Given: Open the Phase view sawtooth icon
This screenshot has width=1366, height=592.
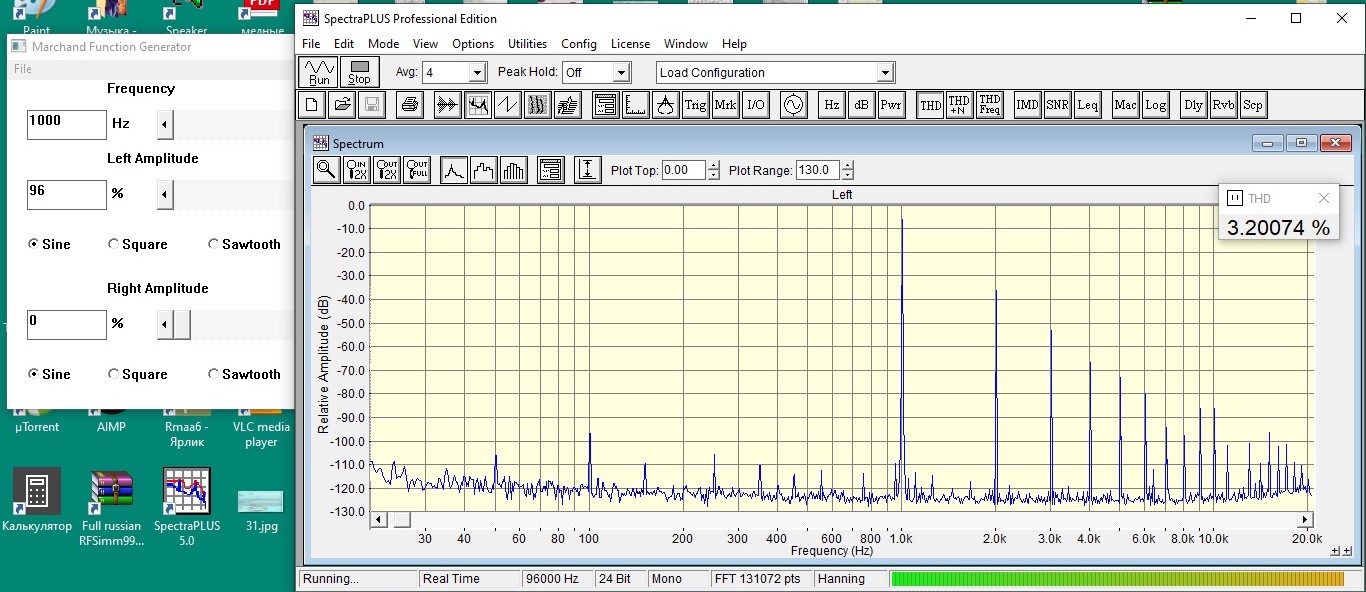Looking at the screenshot, I should 507,105.
